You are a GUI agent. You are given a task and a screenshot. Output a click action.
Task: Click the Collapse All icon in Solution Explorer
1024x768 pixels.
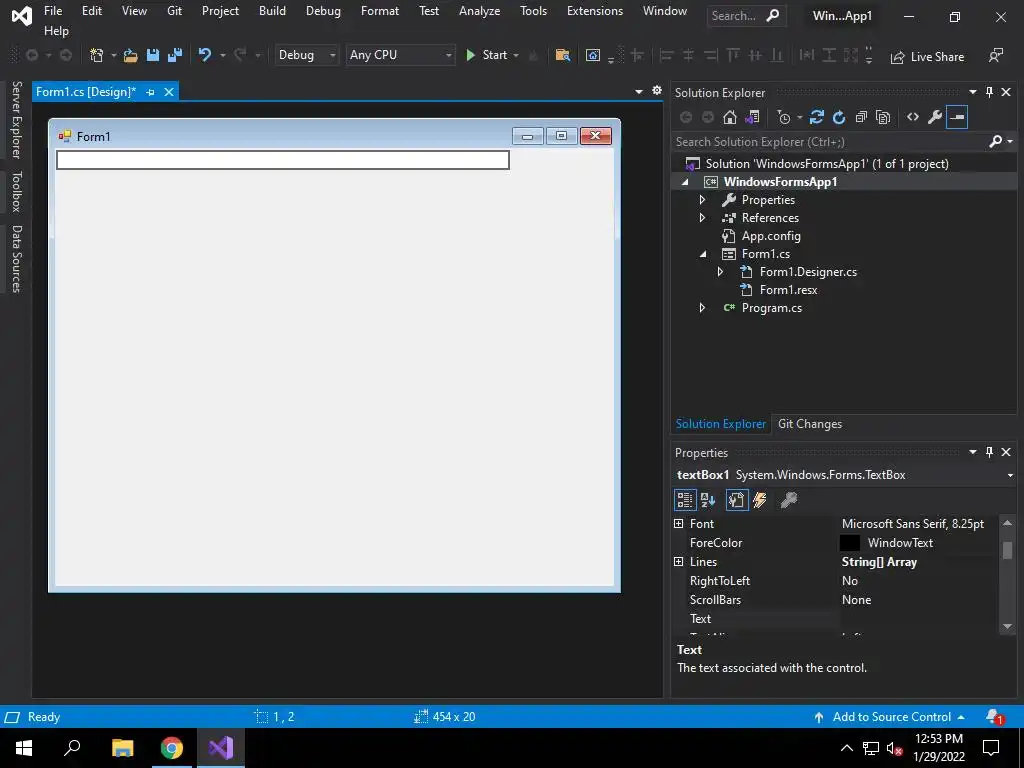tap(861, 118)
